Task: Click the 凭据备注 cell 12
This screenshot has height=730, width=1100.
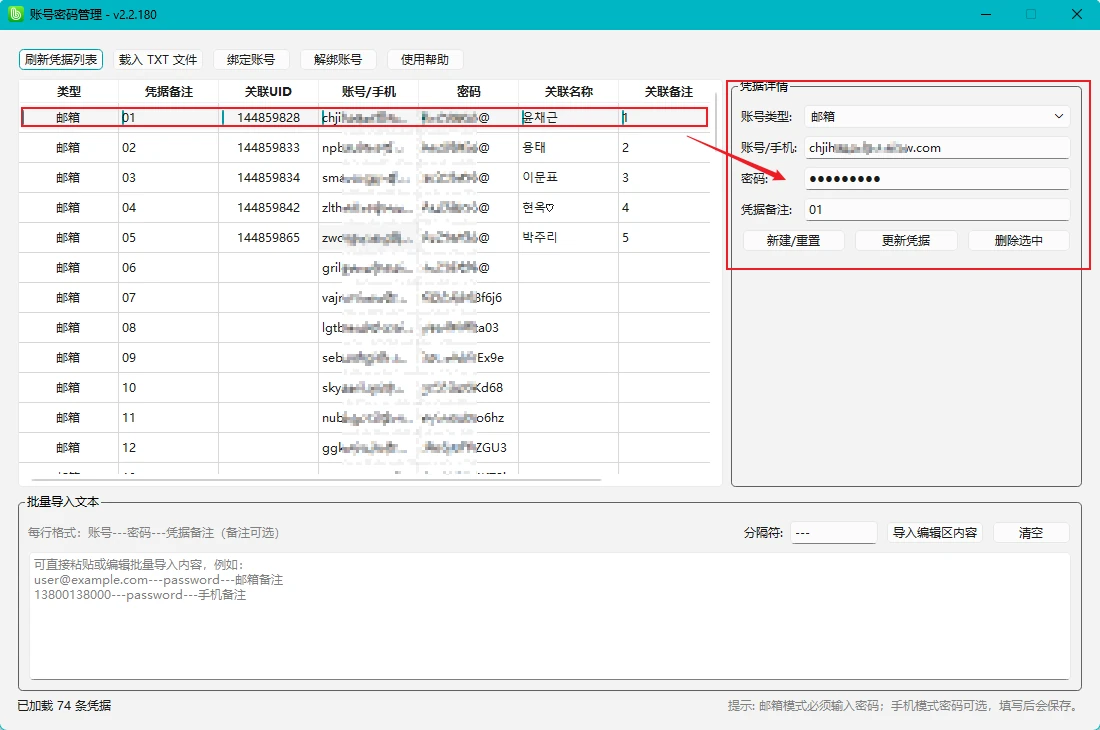Action: (x=168, y=447)
